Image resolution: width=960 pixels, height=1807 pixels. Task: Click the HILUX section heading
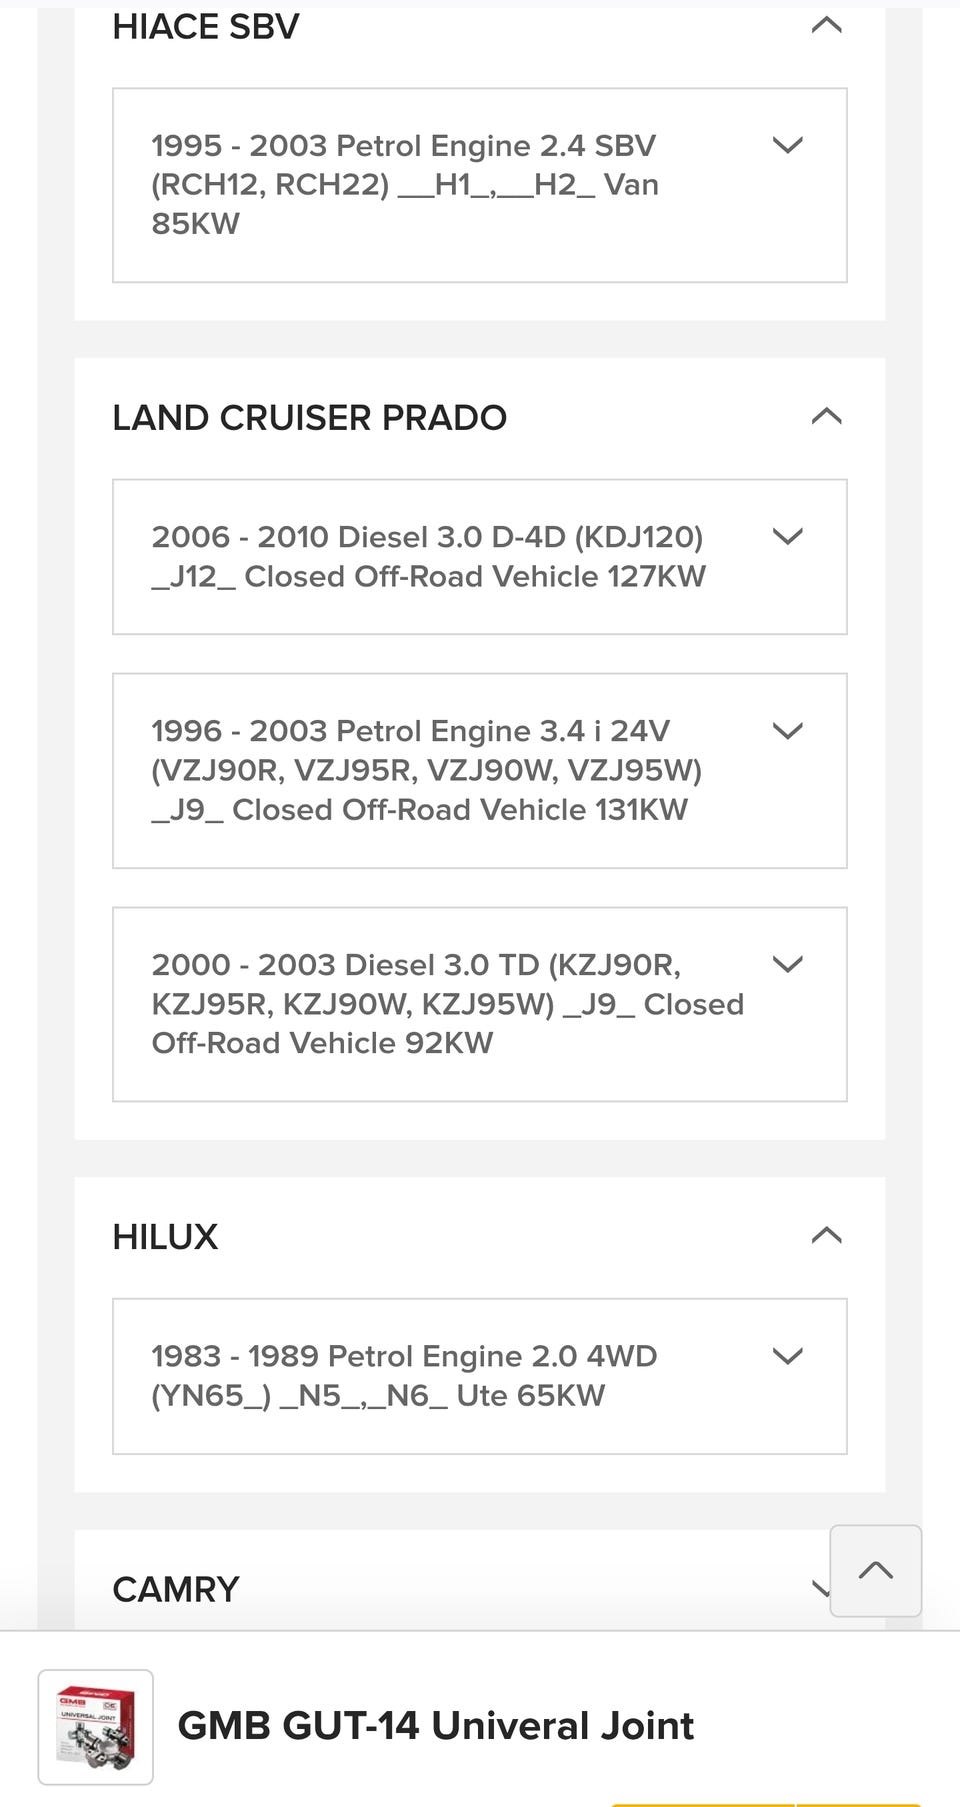point(165,1237)
